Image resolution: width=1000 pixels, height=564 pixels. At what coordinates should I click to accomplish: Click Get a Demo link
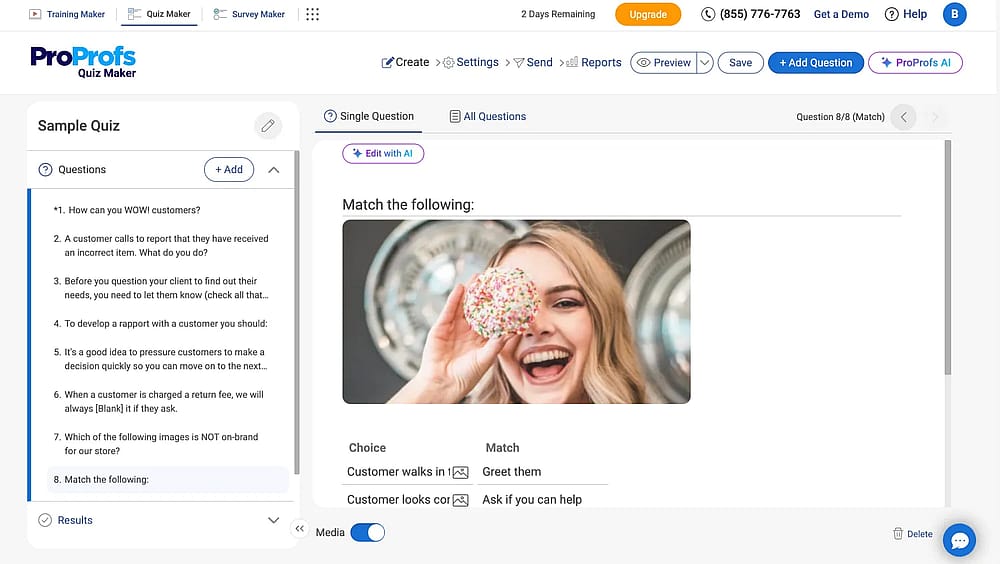click(x=841, y=14)
